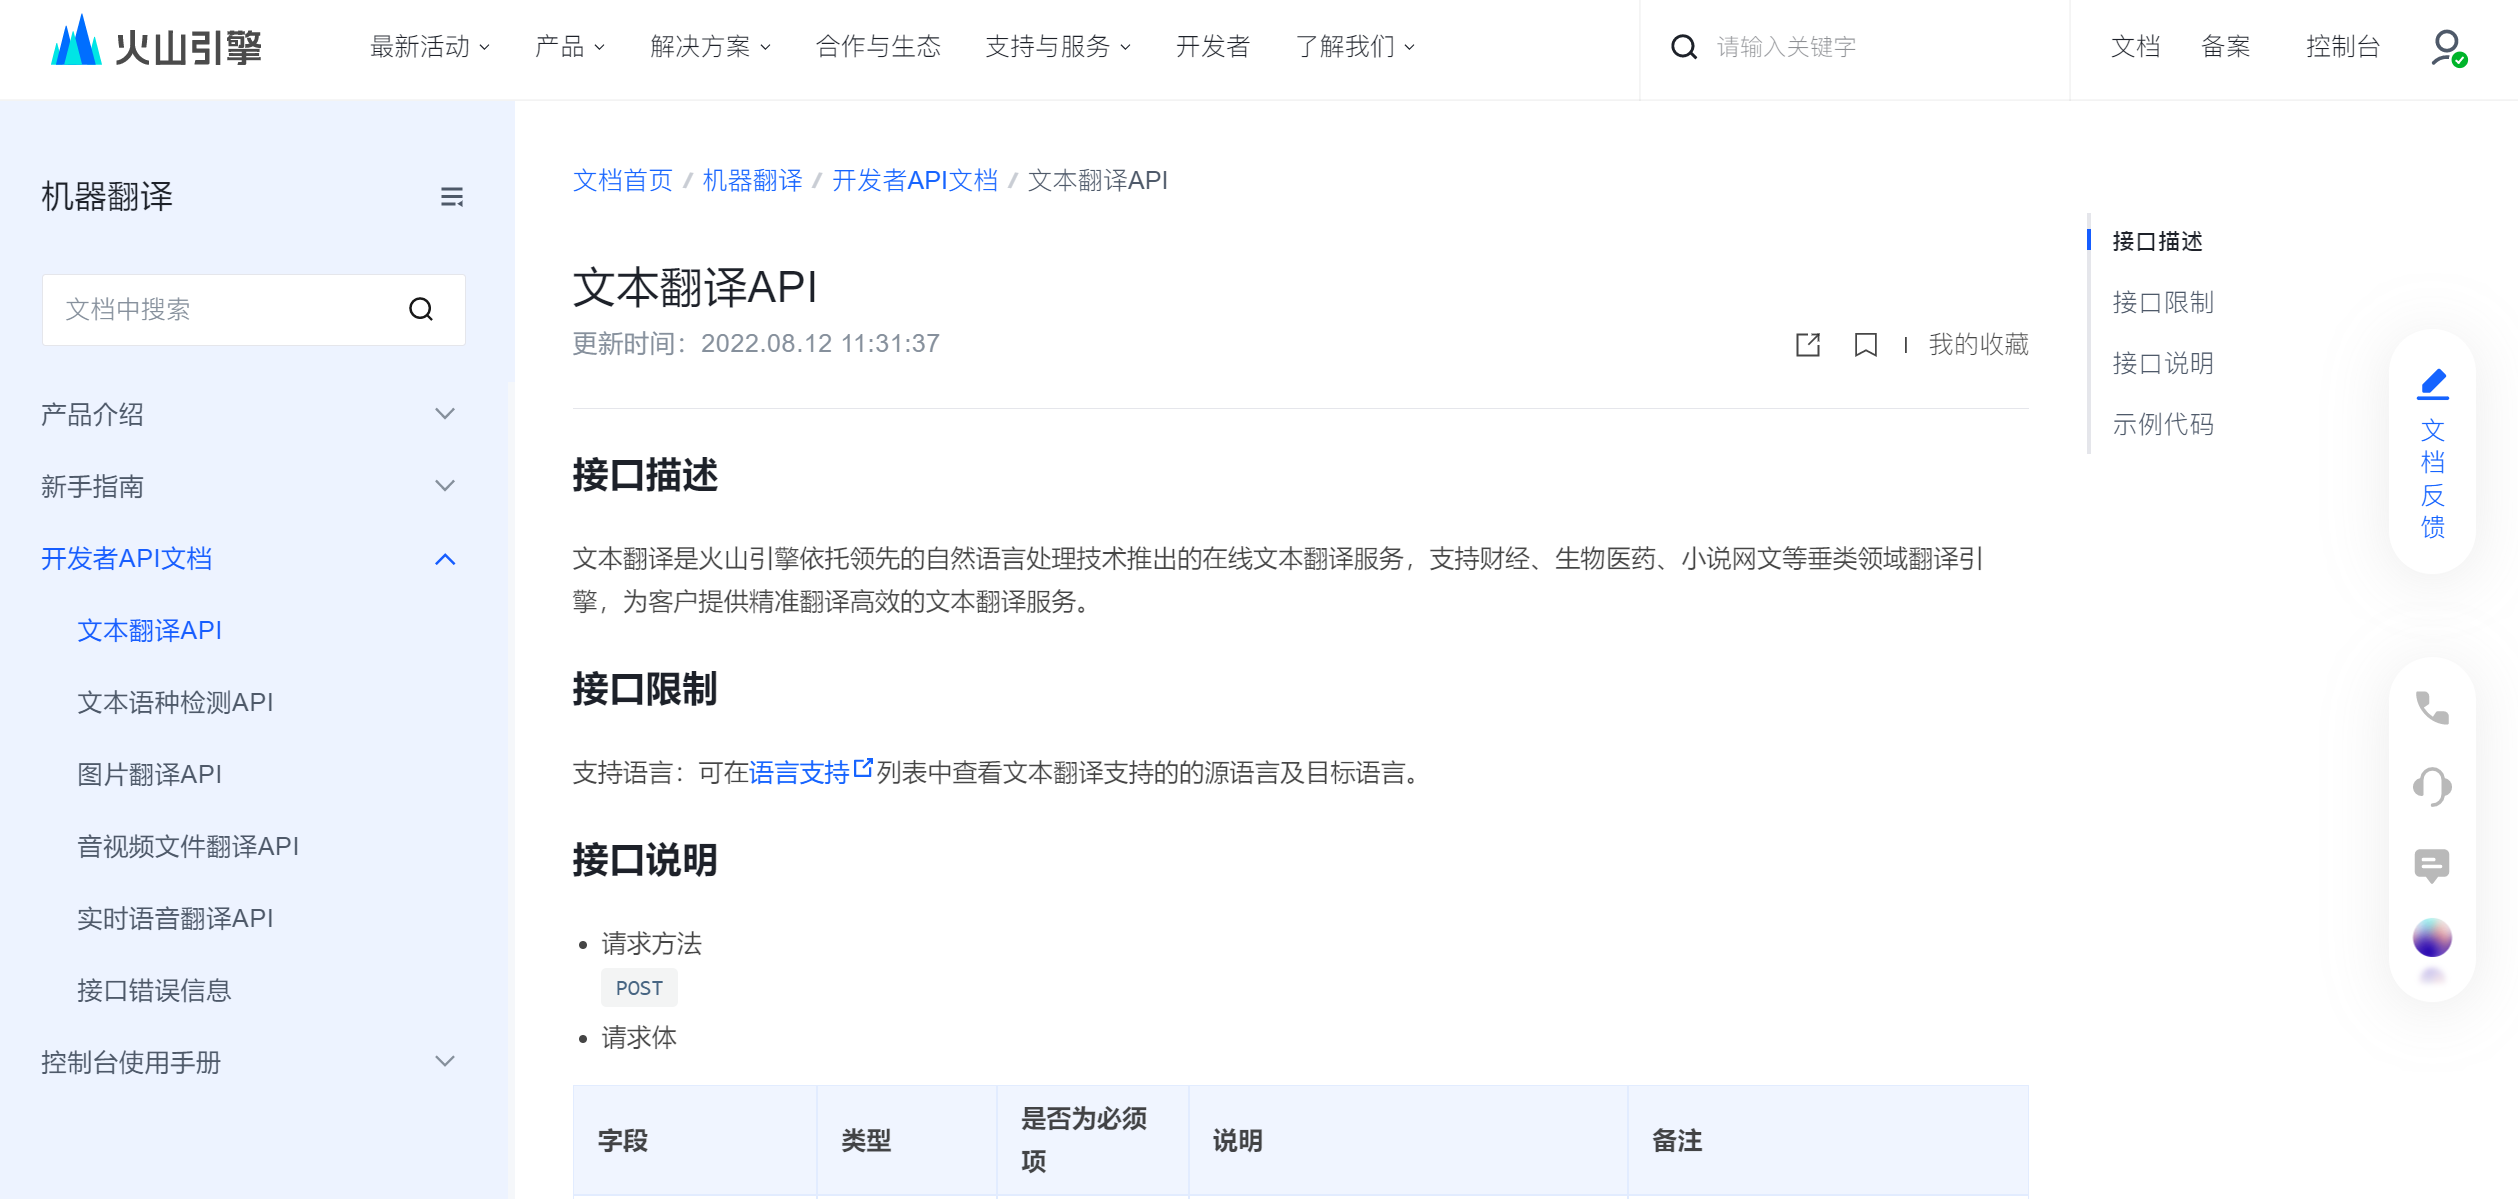The height and width of the screenshot is (1199, 2518).
Task: Go to 开发者API文档 breadcrumb link
Action: click(915, 180)
